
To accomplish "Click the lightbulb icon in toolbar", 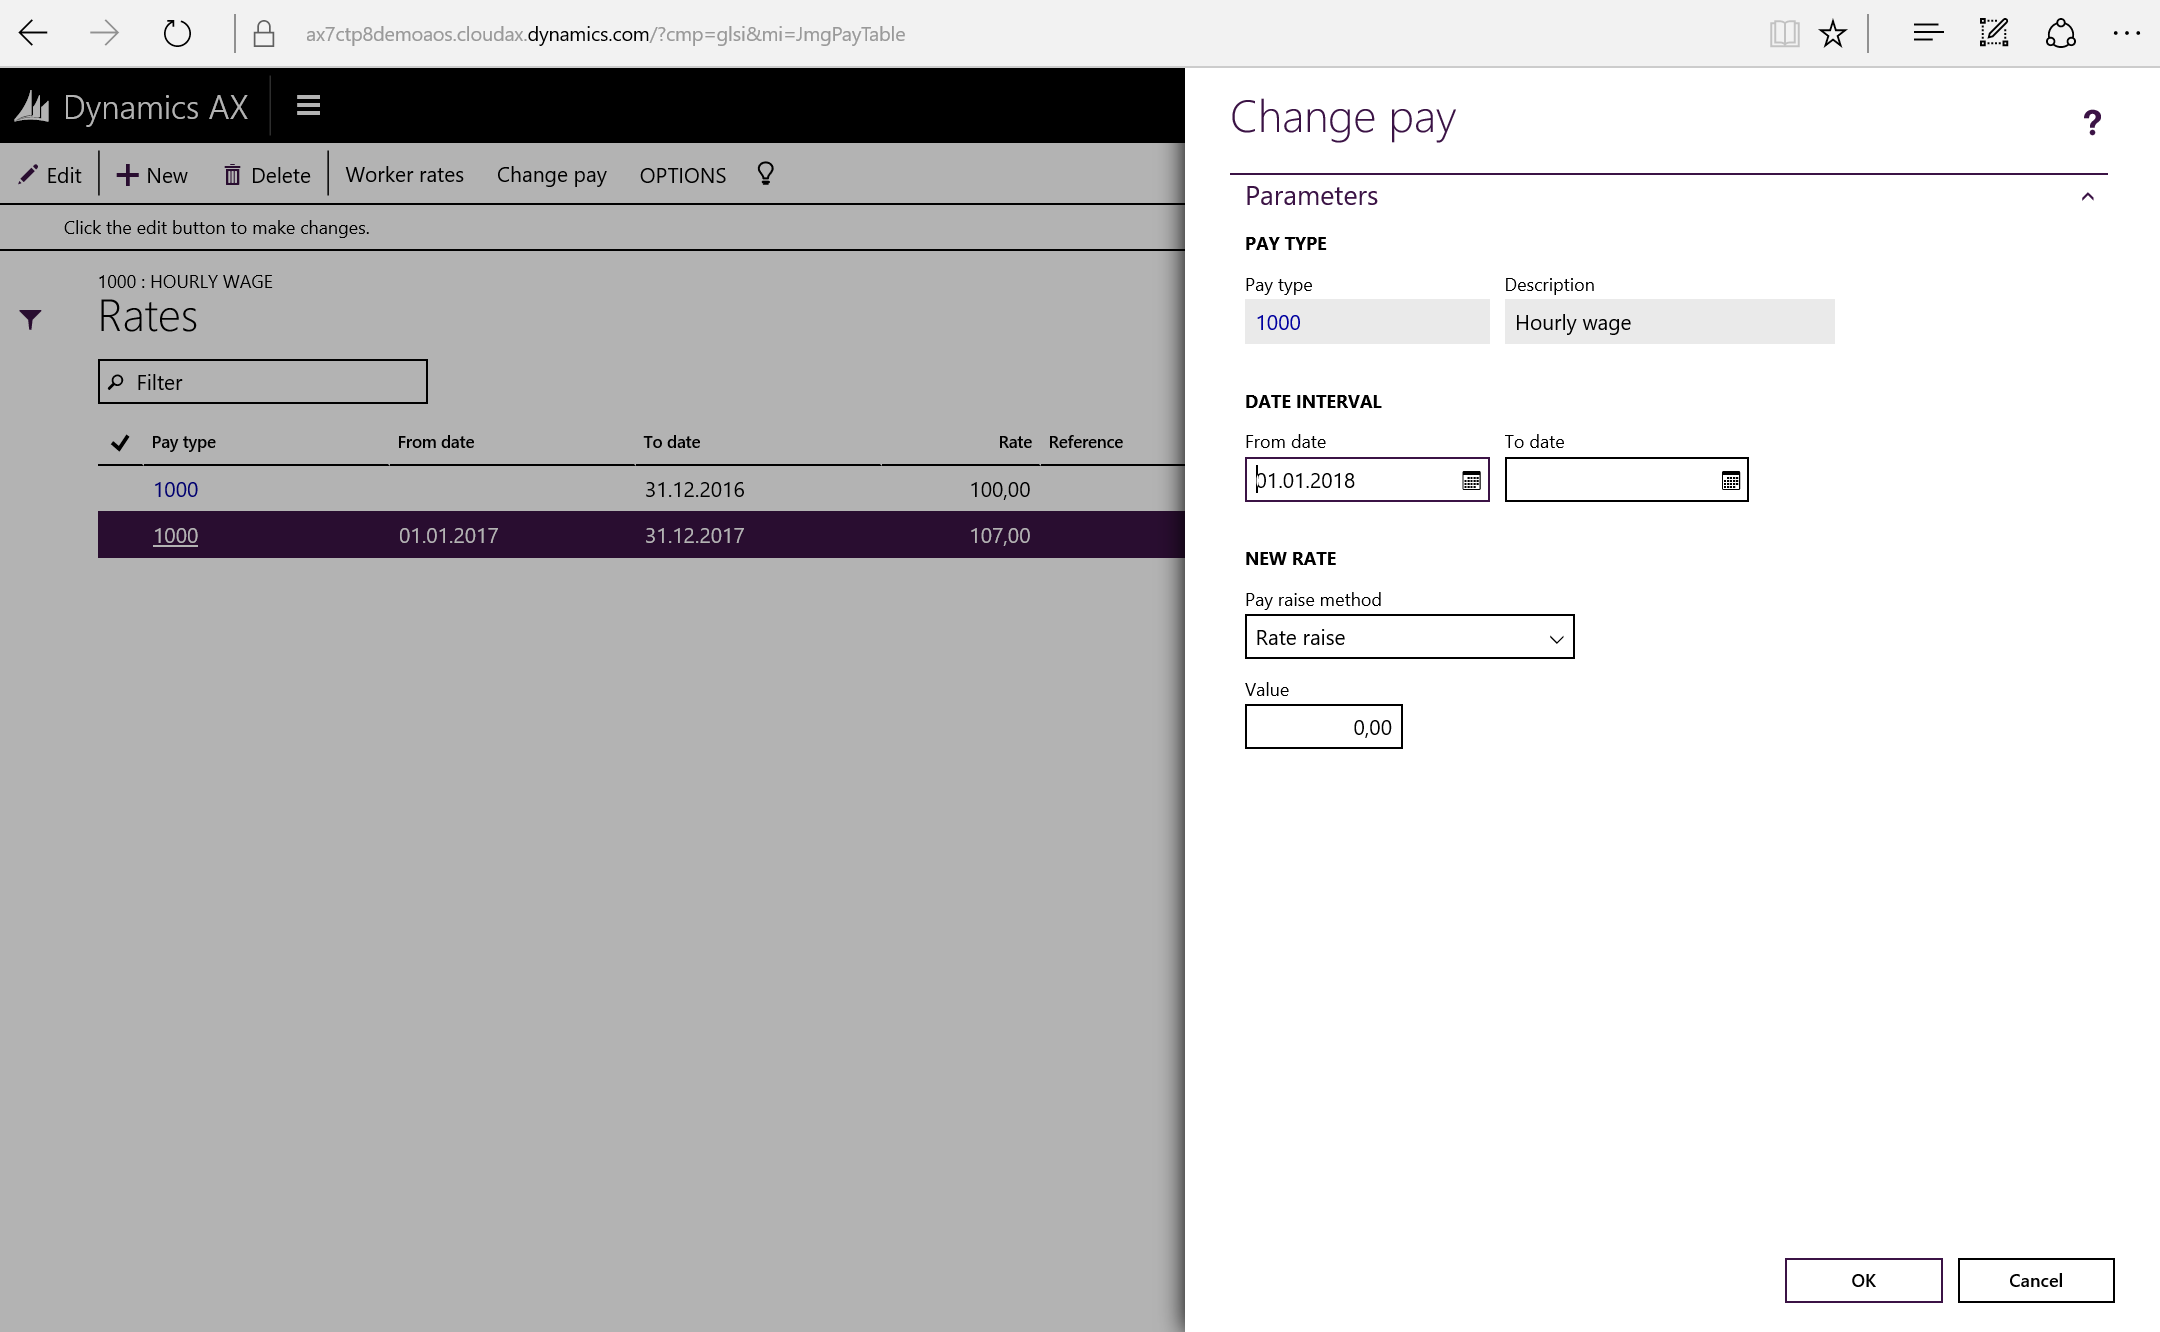I will coord(765,174).
